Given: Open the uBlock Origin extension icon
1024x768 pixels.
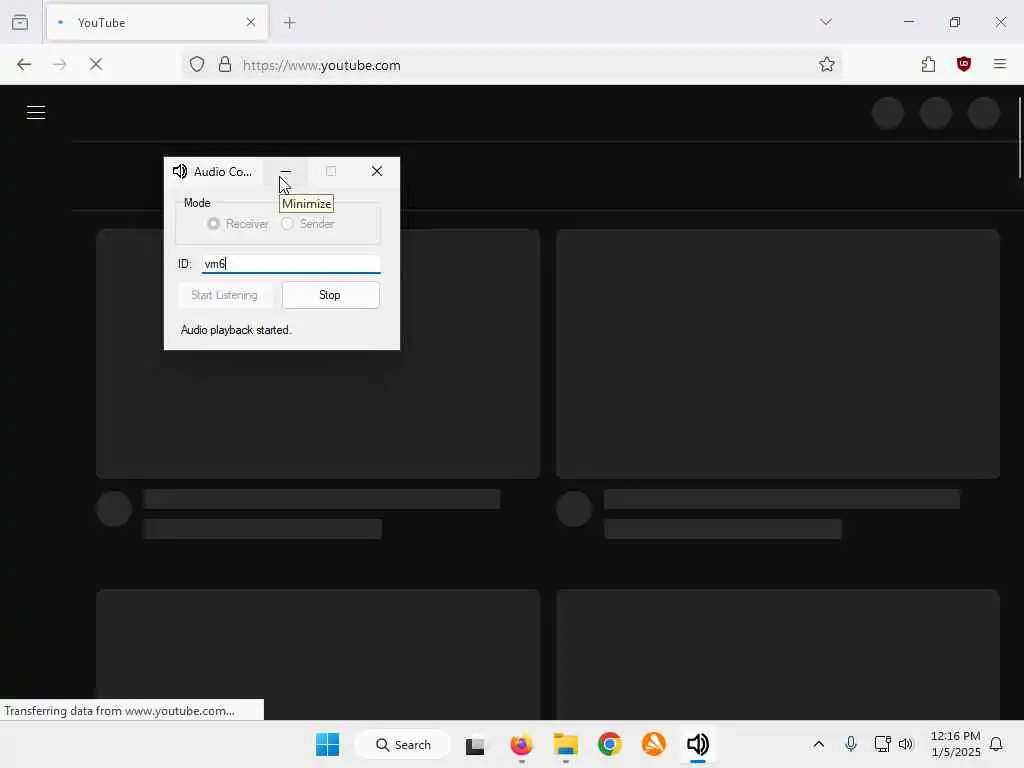Looking at the screenshot, I should [x=964, y=64].
